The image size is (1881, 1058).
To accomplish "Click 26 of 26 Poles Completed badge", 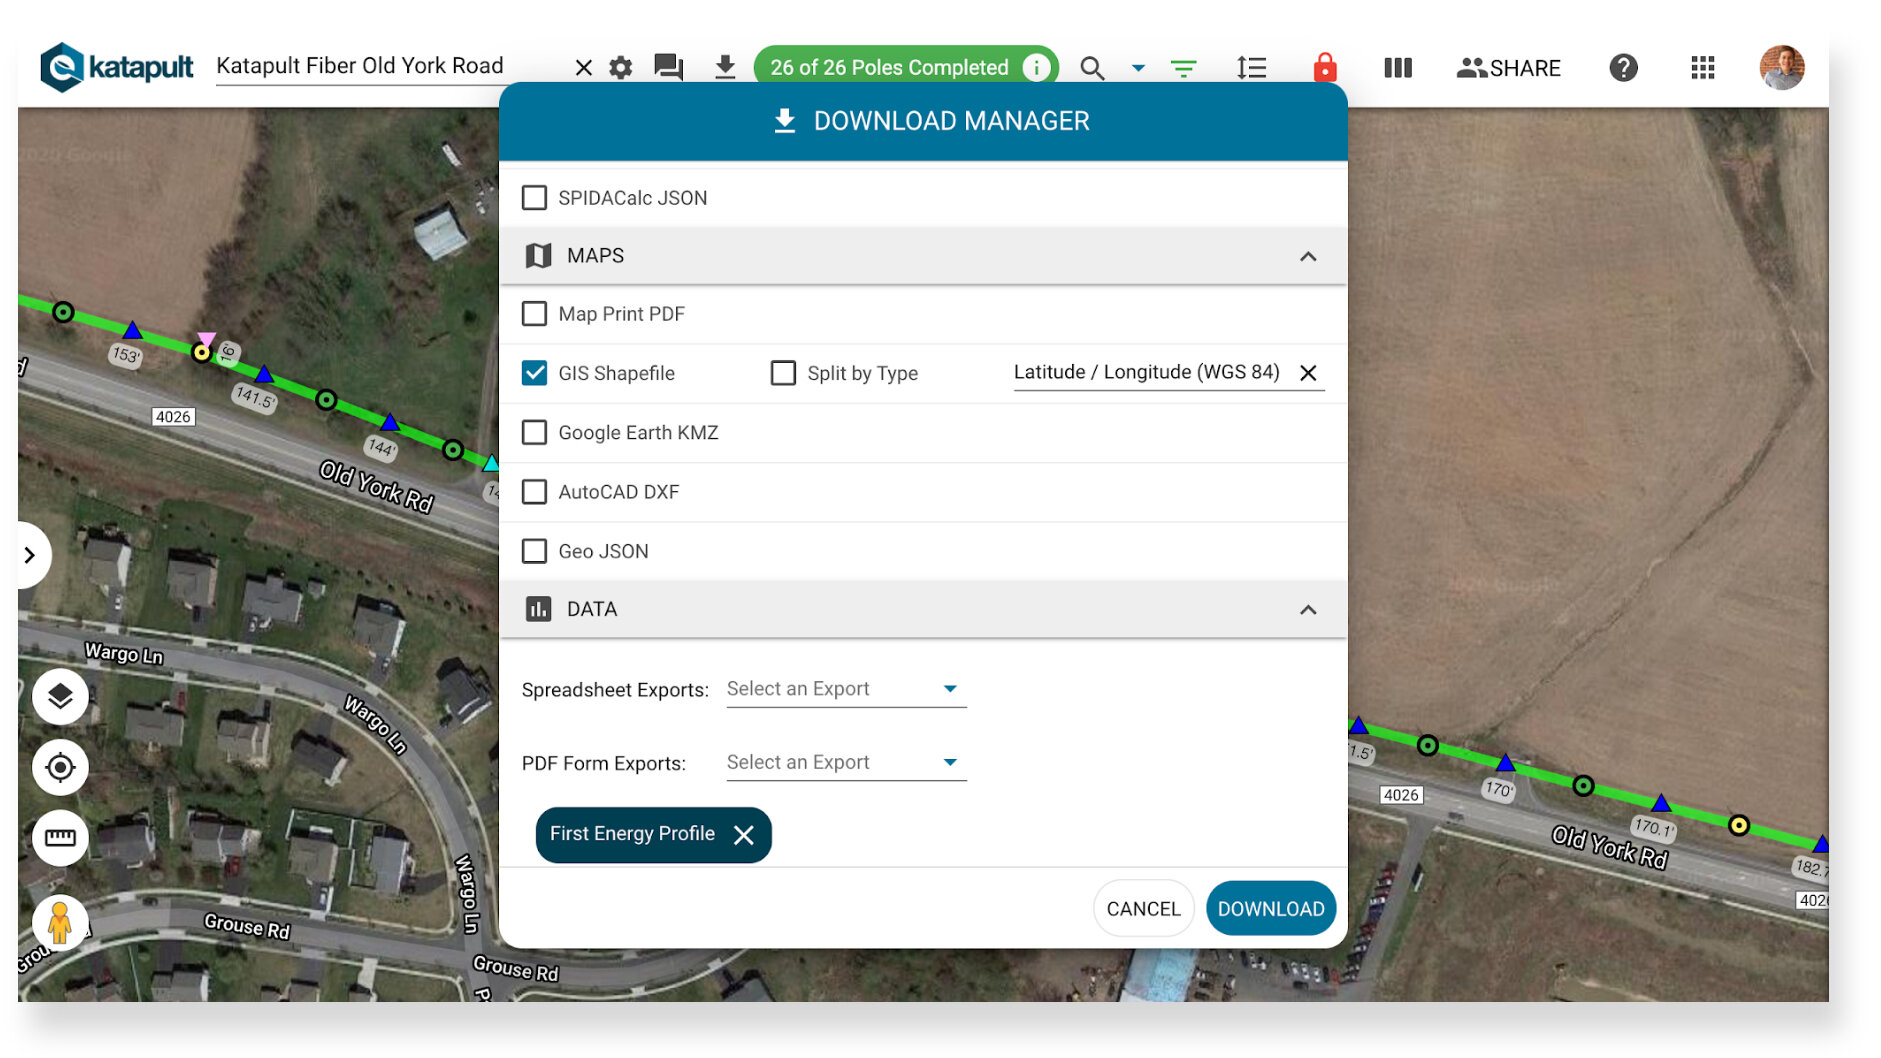I will pyautogui.click(x=905, y=67).
